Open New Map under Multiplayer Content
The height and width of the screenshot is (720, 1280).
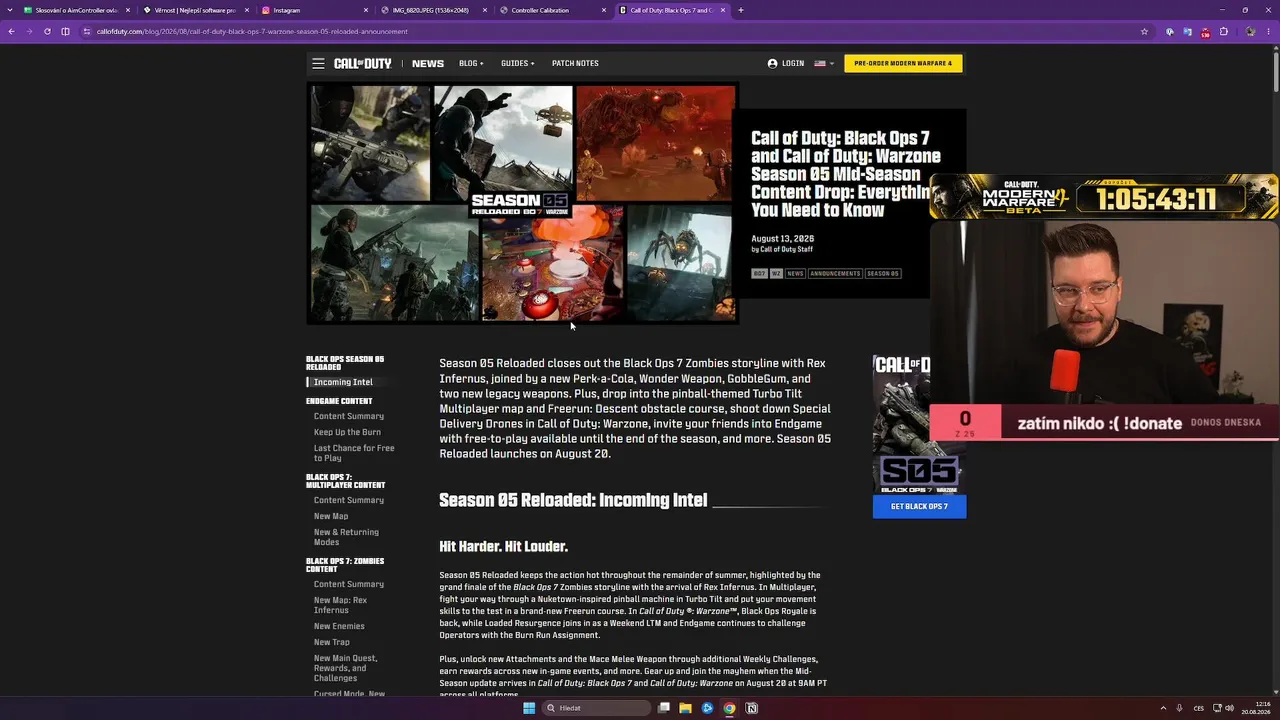(x=331, y=516)
